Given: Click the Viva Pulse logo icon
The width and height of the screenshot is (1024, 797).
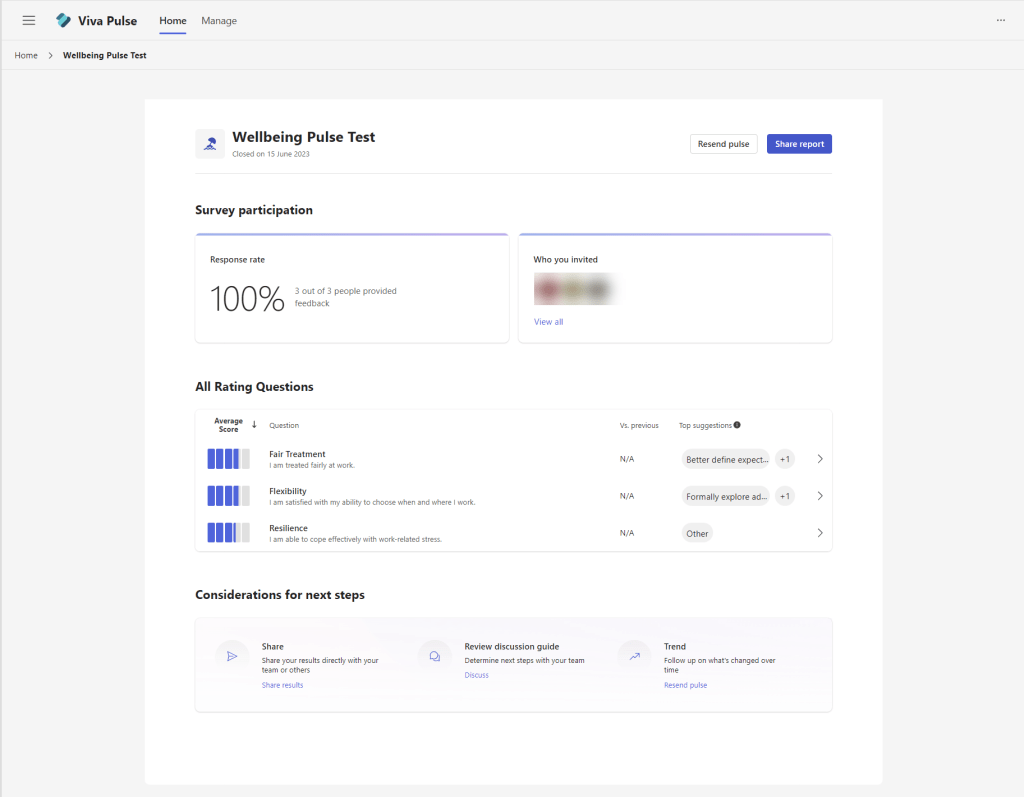Looking at the screenshot, I should 64,20.
